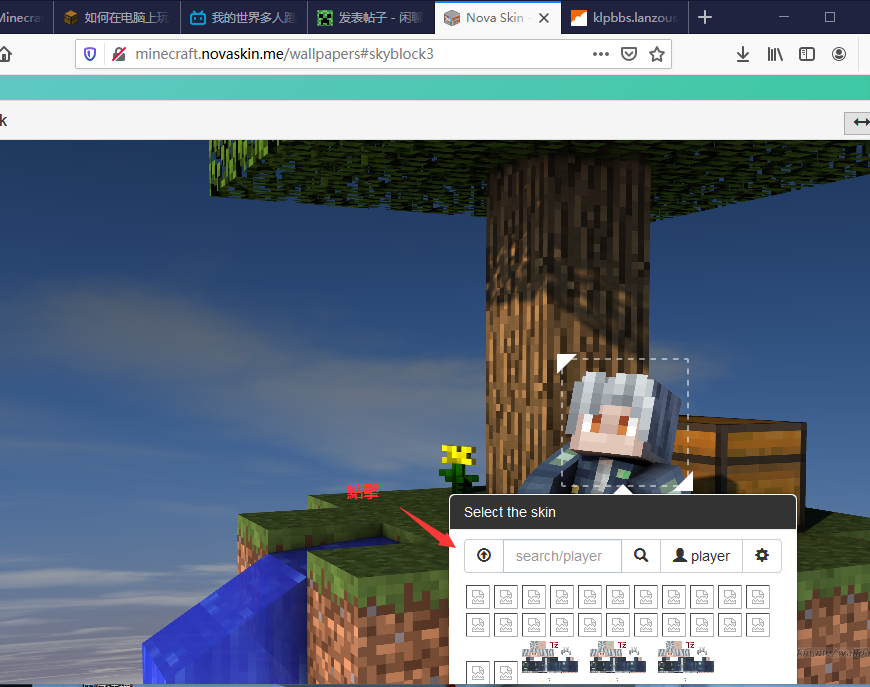Select first skin thumbnail in second row
Viewport: 870px width, 687px height.
[x=478, y=625]
